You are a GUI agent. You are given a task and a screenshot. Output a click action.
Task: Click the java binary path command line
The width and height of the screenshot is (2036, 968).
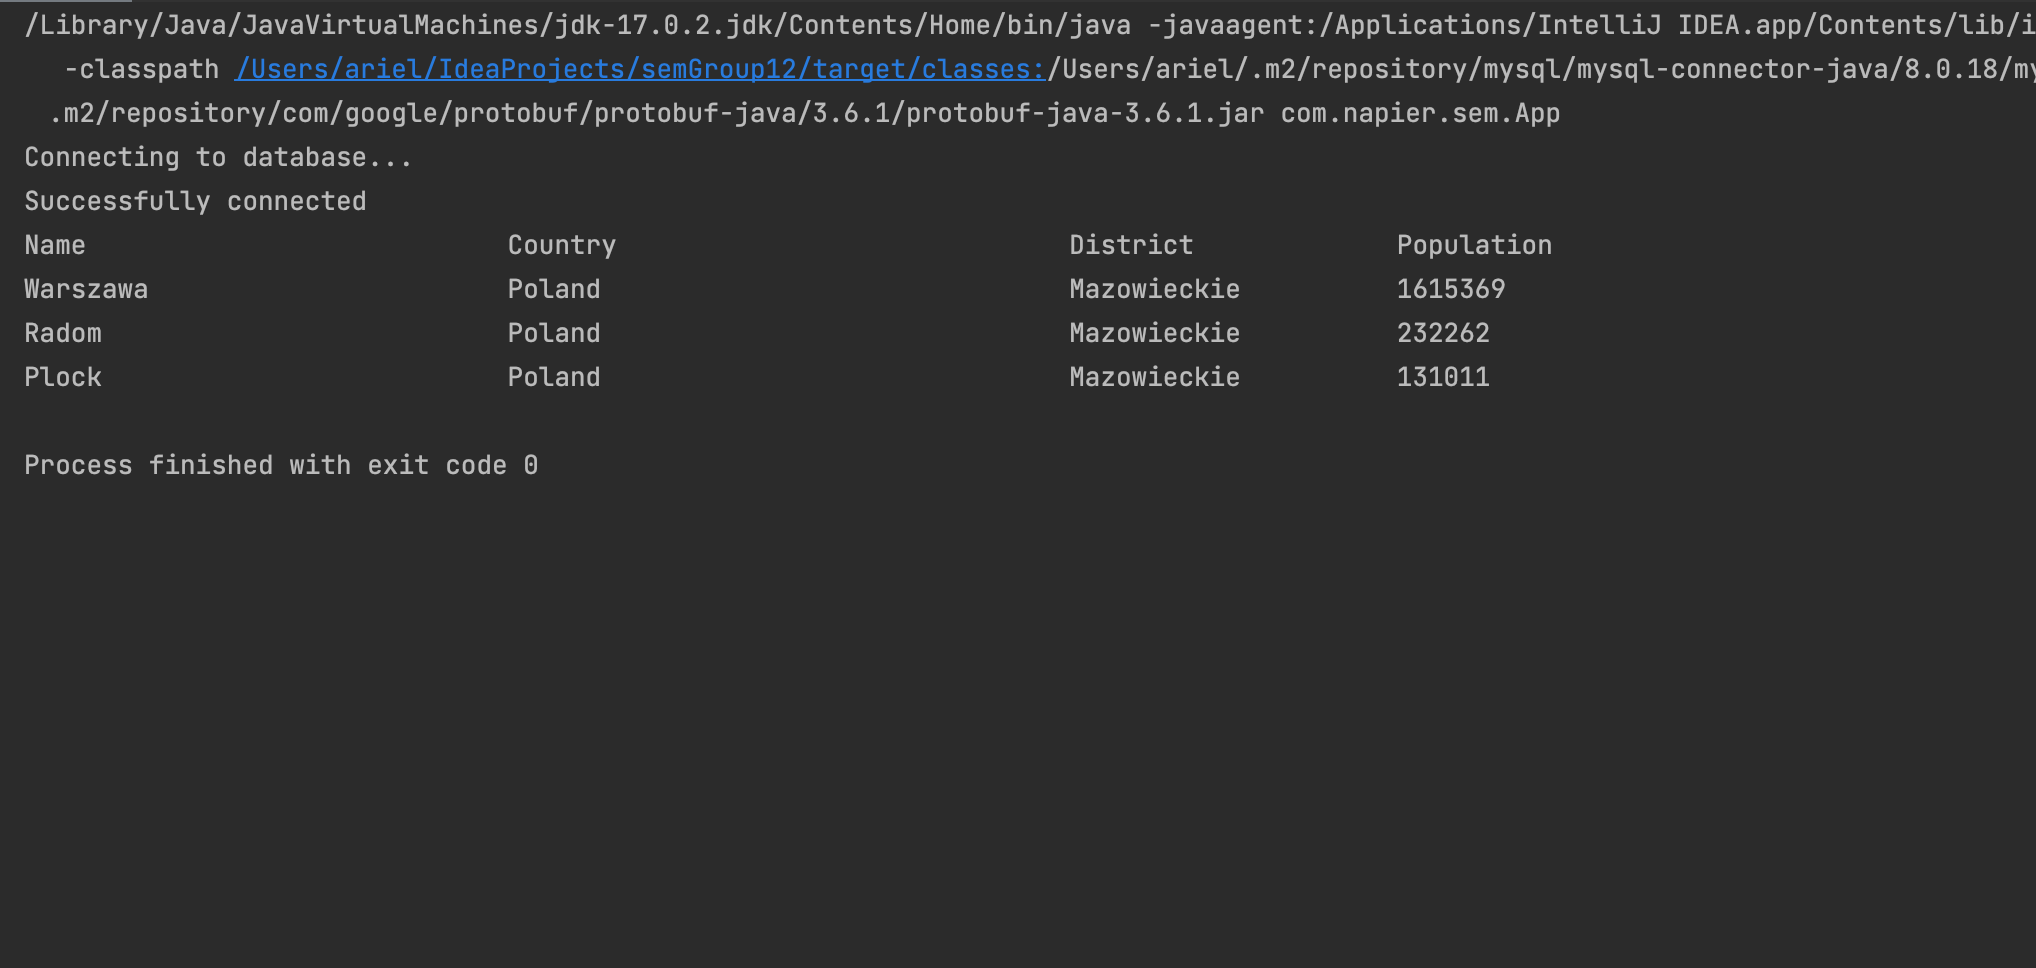(578, 25)
